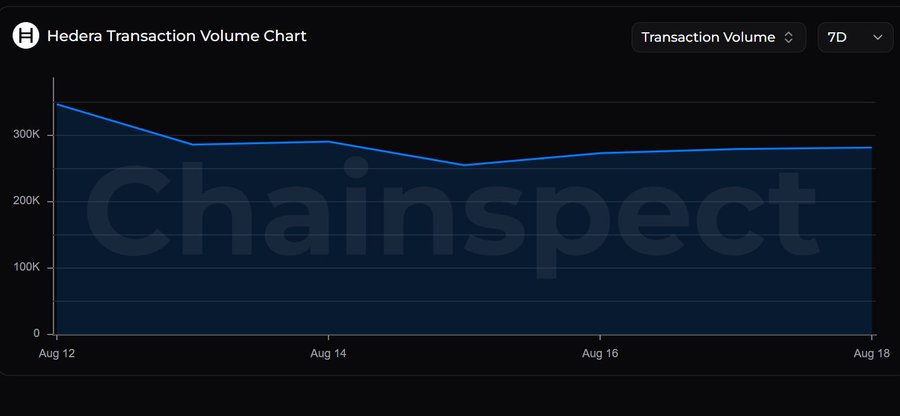Click the 200K y-axis label
900x416 pixels.
28,201
